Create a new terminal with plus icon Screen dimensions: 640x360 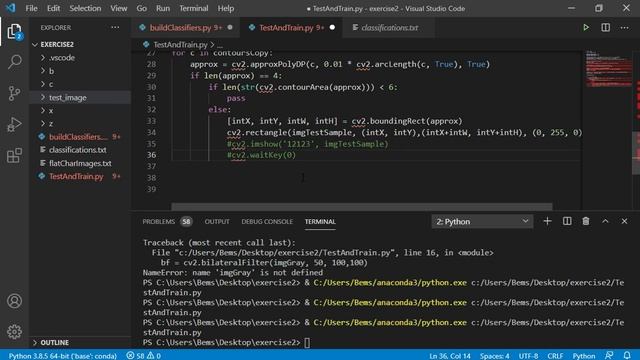click(x=547, y=221)
